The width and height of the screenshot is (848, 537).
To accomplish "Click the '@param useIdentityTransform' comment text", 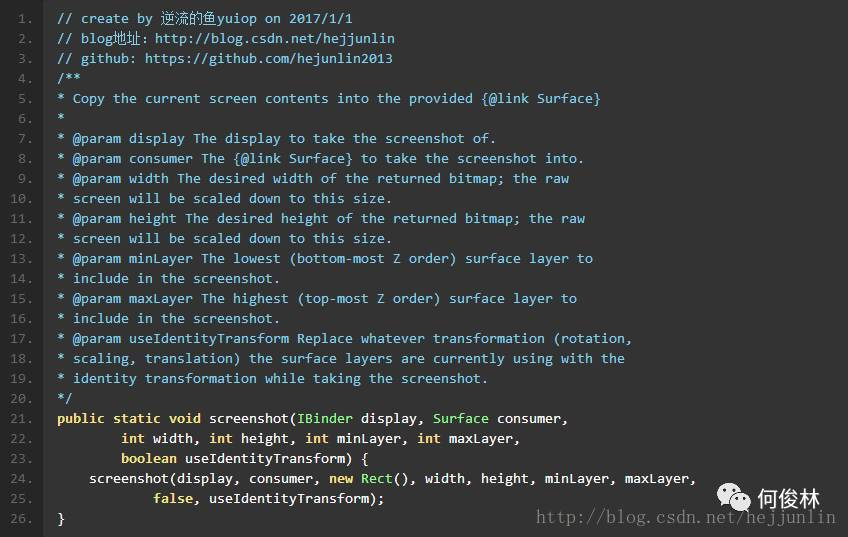I will click(x=181, y=339).
